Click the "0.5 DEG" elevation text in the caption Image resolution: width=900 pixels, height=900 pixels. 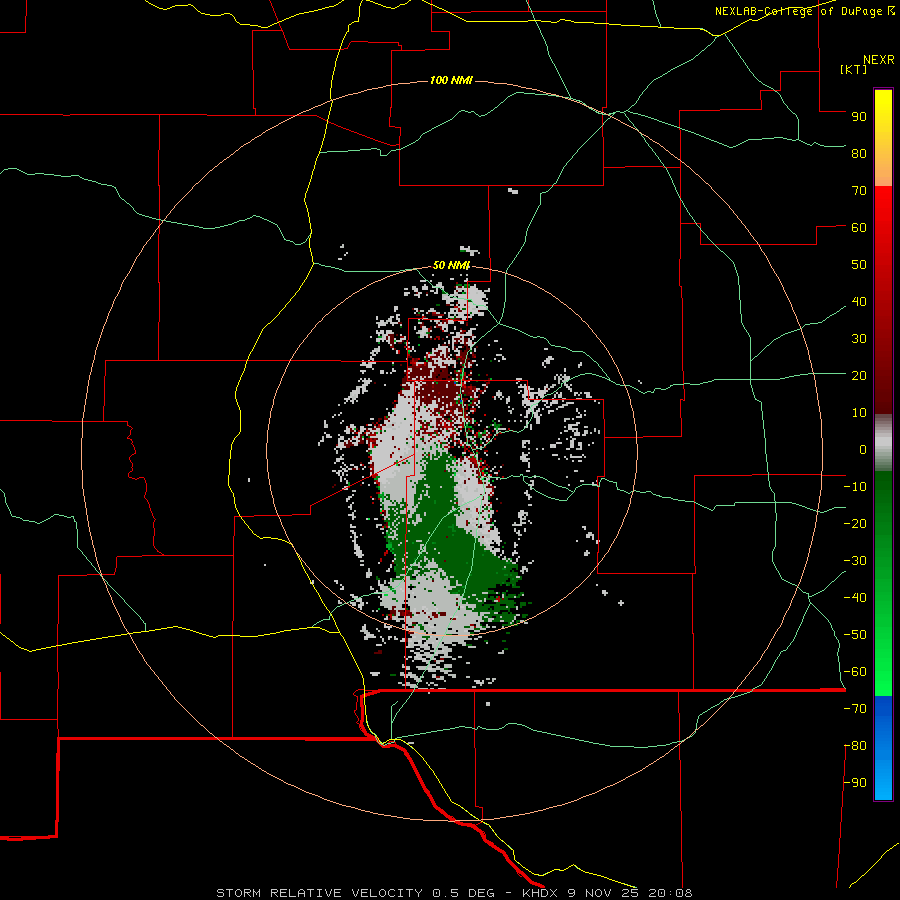tap(463, 893)
